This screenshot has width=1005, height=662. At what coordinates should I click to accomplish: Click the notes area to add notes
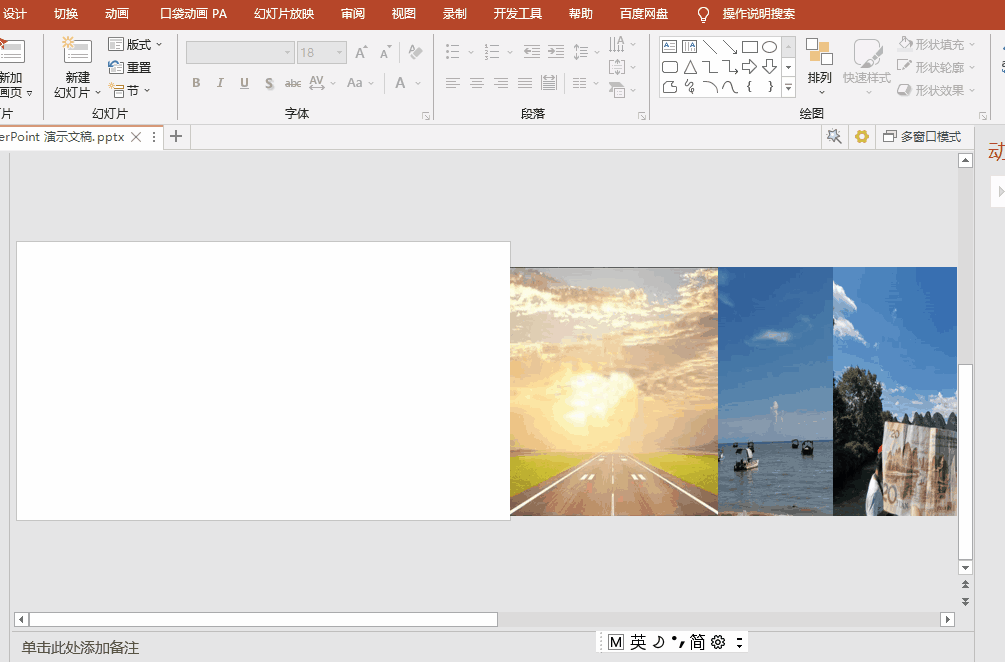[x=80, y=647]
